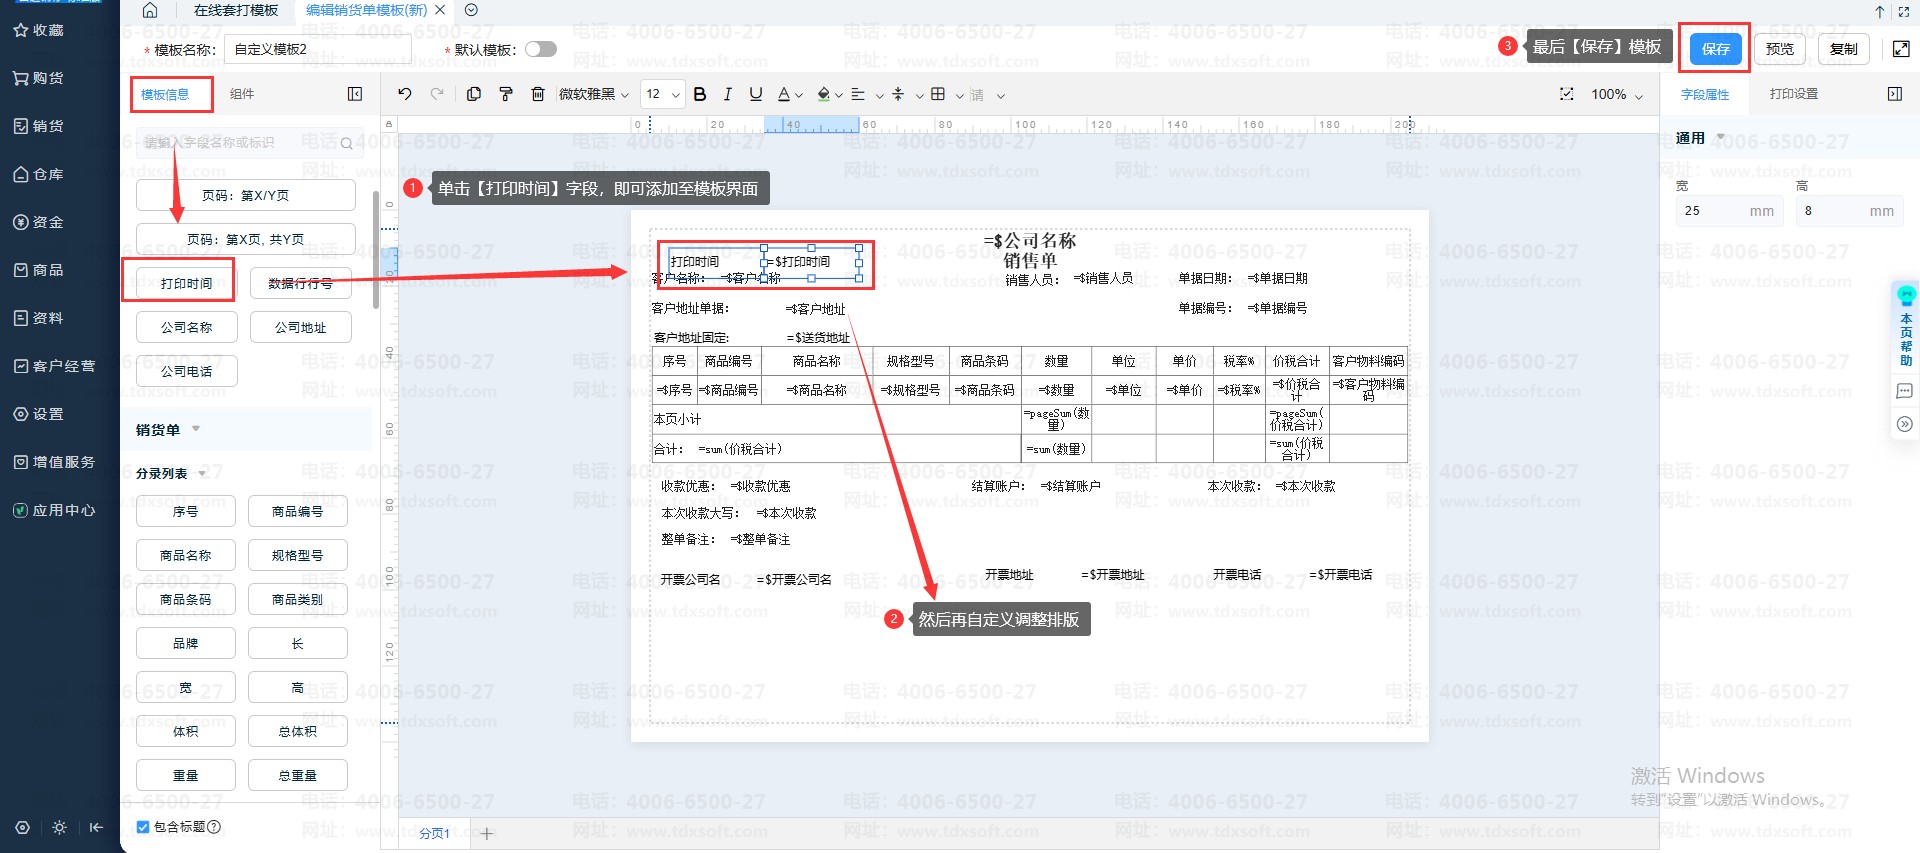The image size is (1920, 853).
Task: Open the 100% zoom level dropdown
Action: coord(1616,94)
